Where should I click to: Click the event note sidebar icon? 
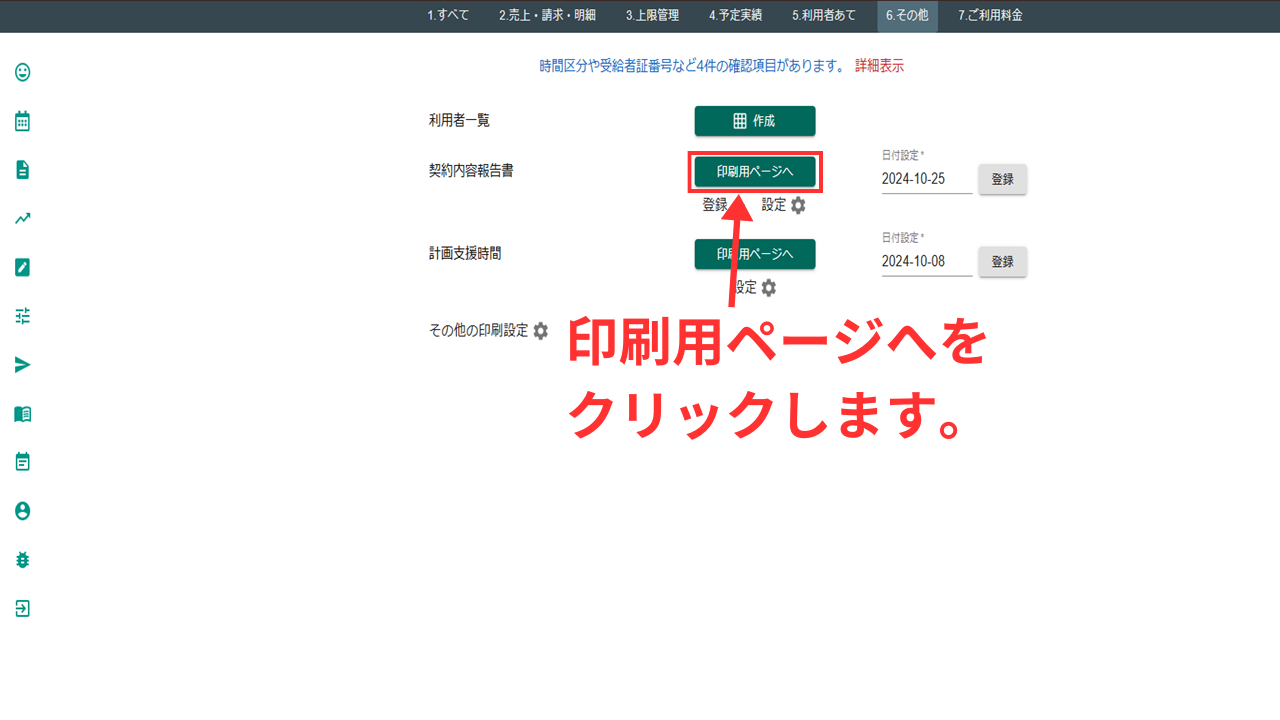coord(22,462)
